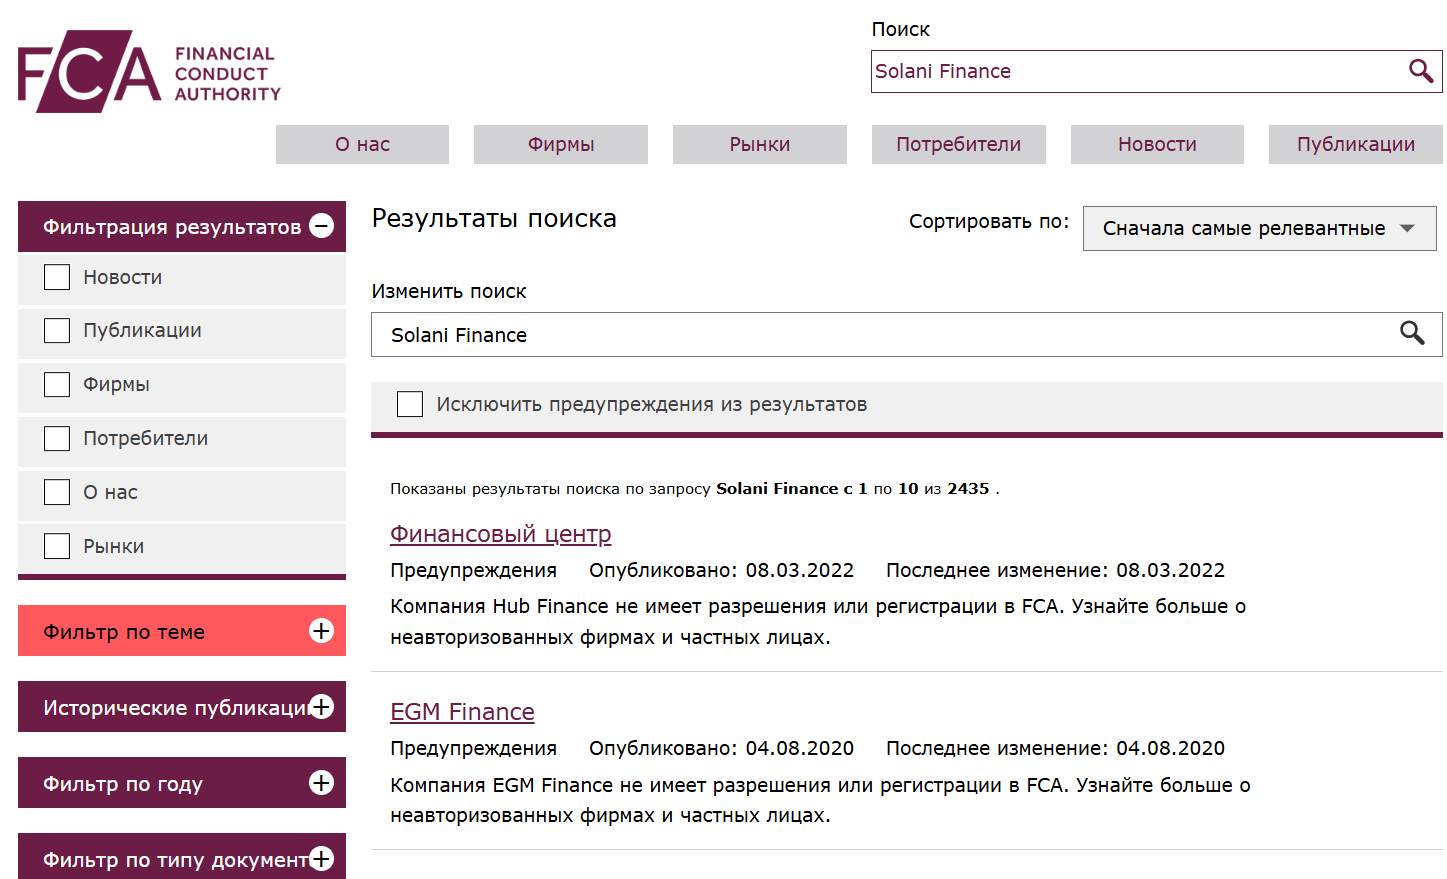Viewport: 1447px width, 879px height.
Task: Check the Публикации filter checkbox
Action: click(x=57, y=330)
